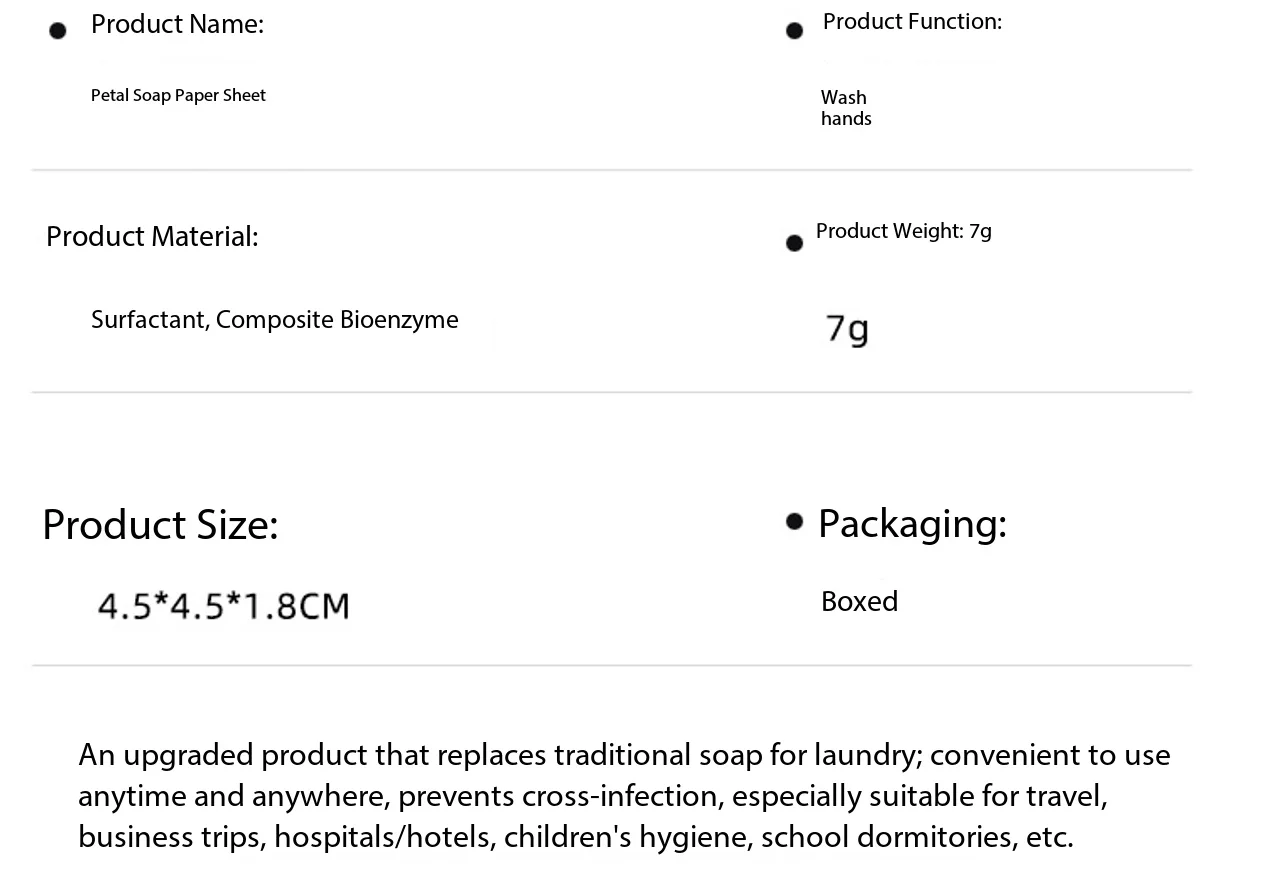This screenshot has width=1262, height=875.
Task: Click the Wash hands text
Action: (x=846, y=108)
